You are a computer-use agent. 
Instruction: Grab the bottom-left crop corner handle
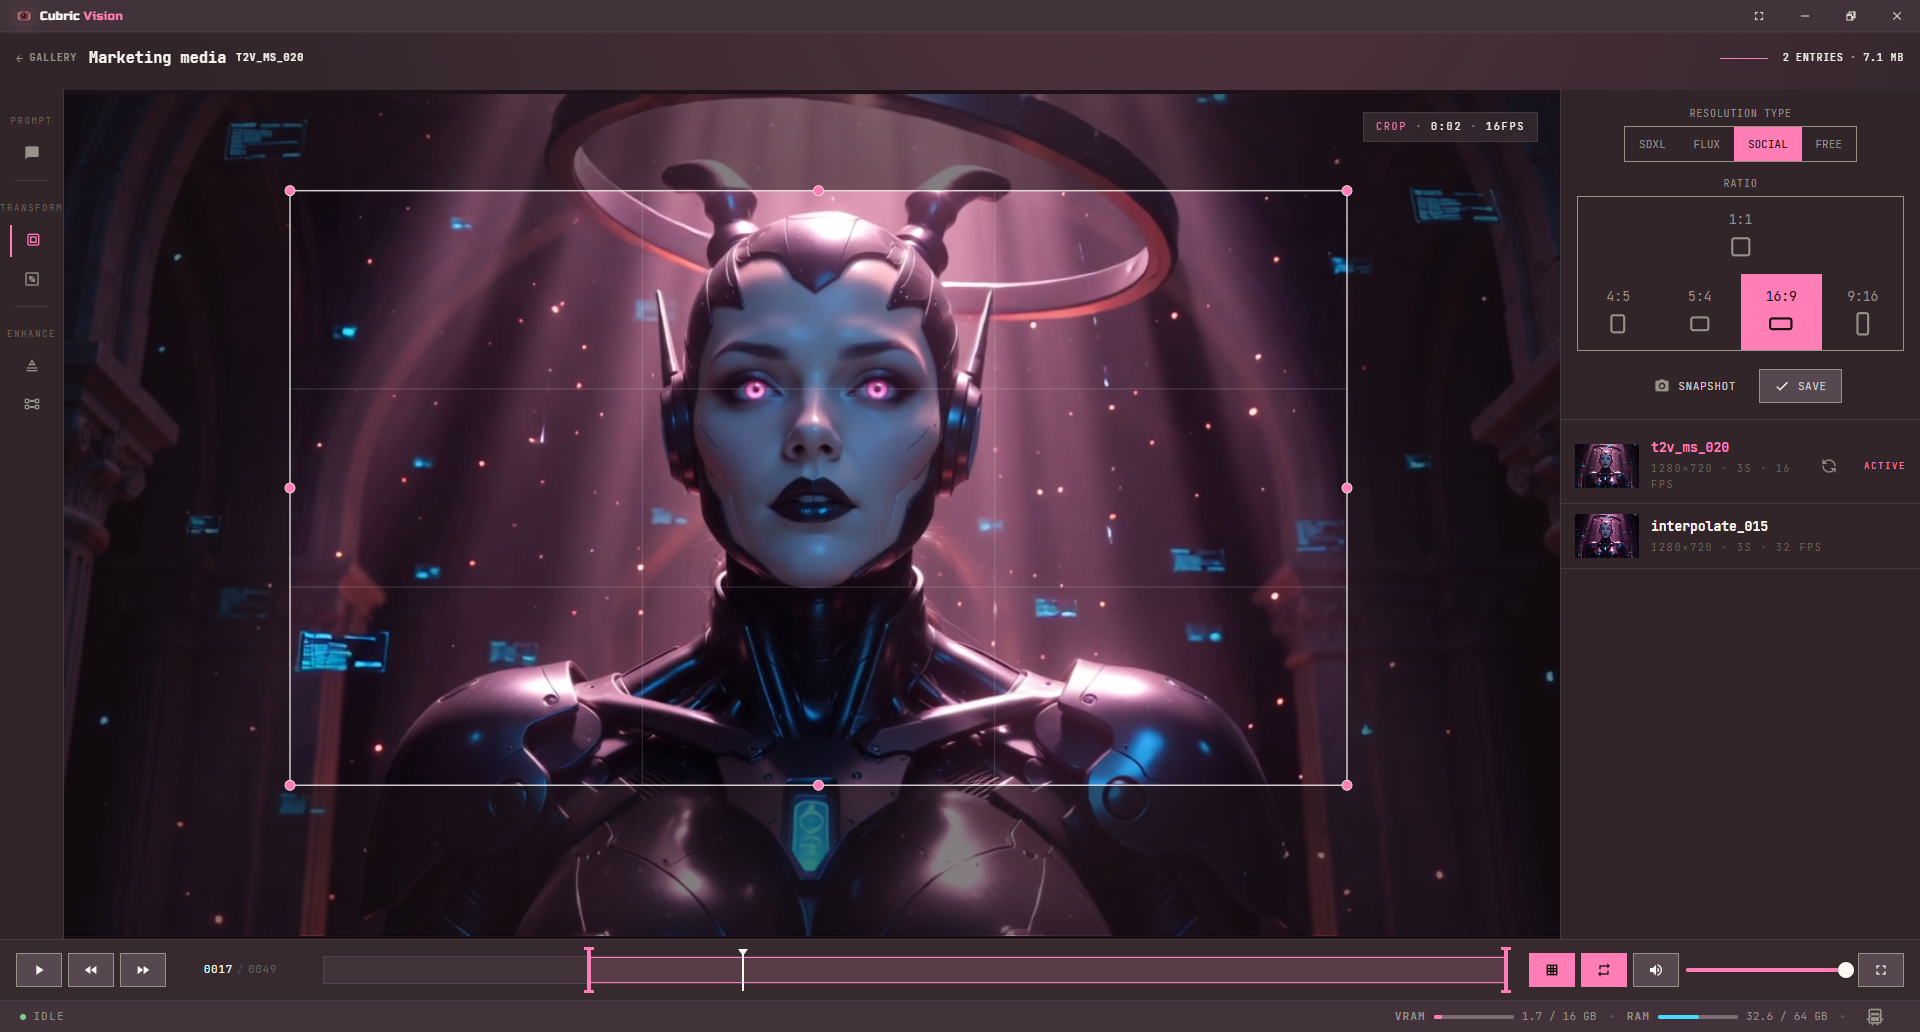click(290, 785)
